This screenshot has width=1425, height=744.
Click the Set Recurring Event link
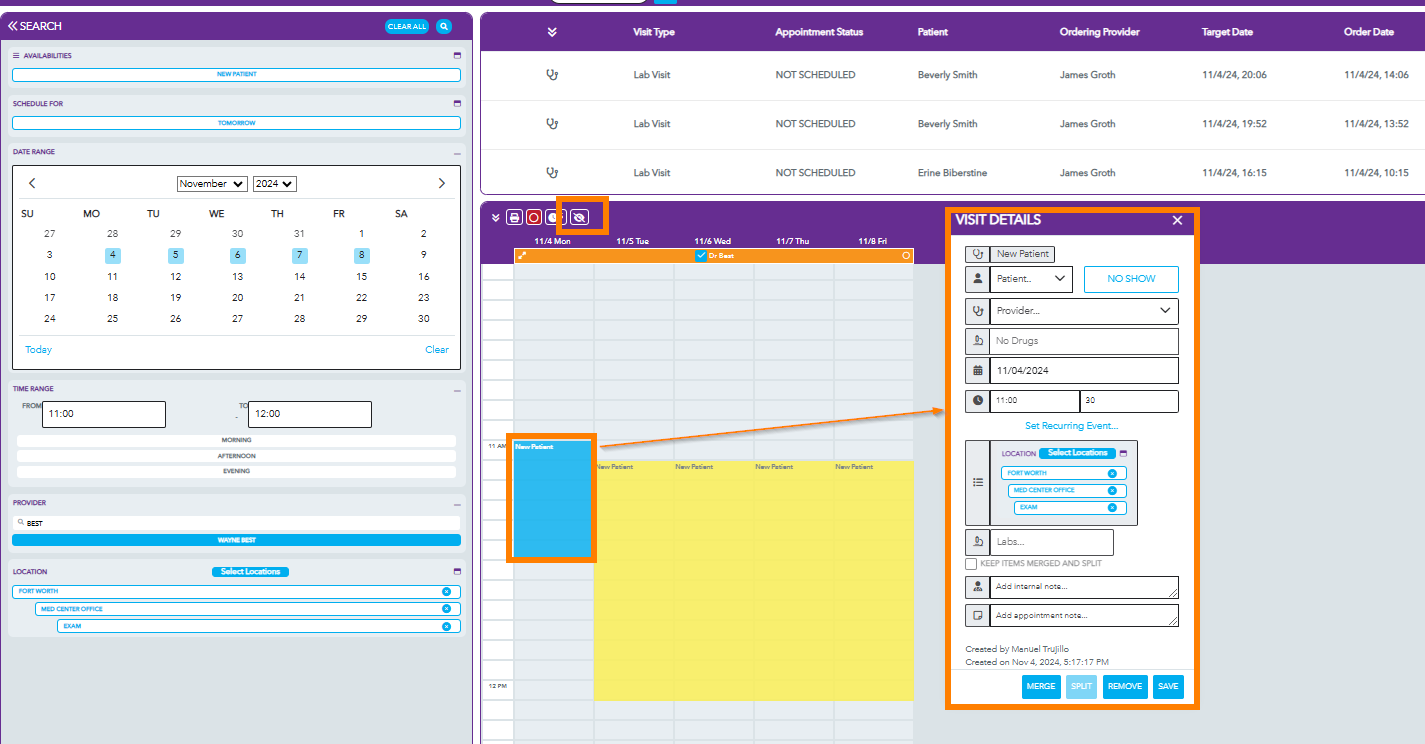[x=1071, y=426]
